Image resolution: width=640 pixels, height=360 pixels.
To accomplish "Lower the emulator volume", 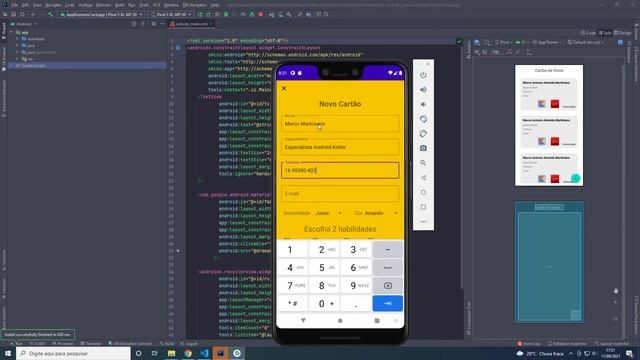I will (423, 104).
